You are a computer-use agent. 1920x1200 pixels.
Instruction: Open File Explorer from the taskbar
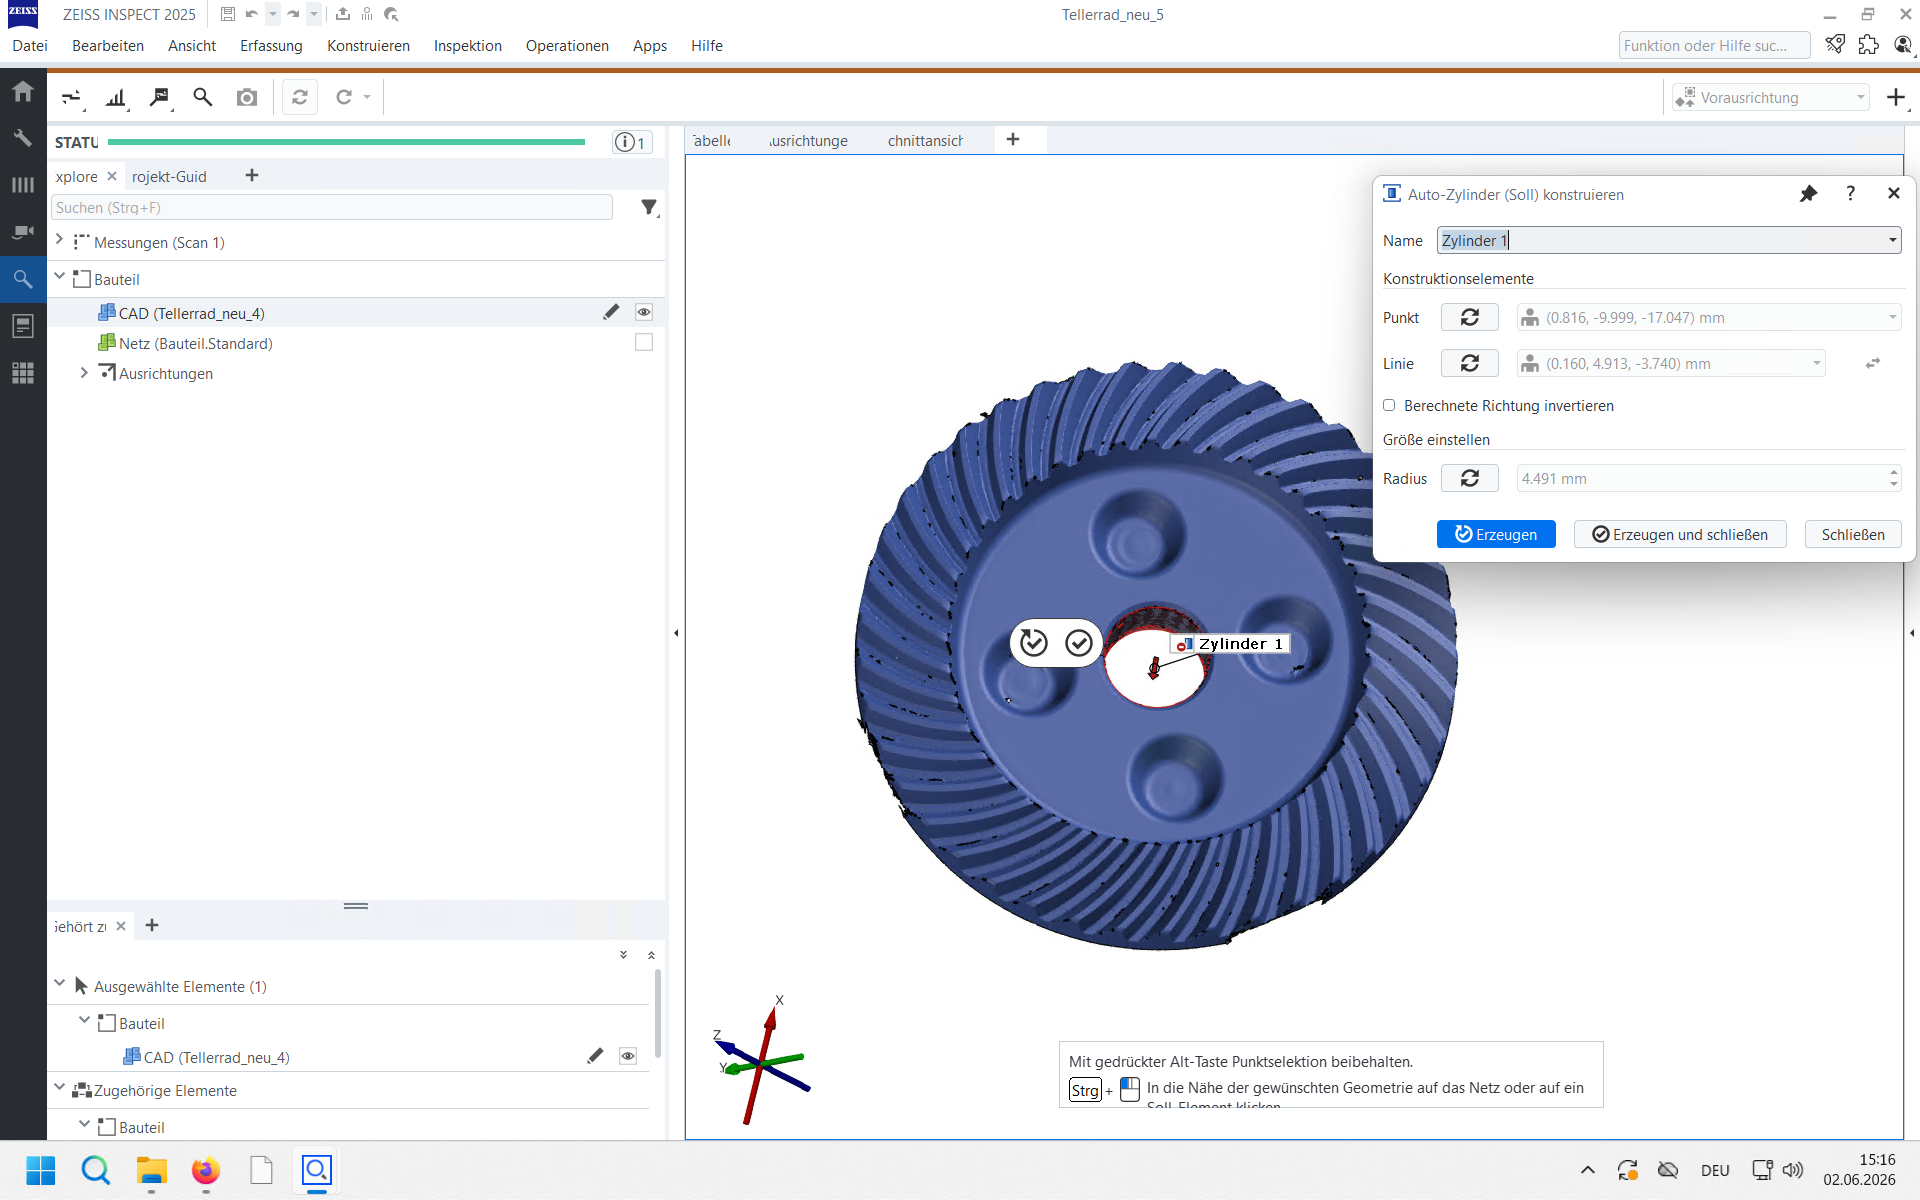pyautogui.click(x=152, y=1170)
